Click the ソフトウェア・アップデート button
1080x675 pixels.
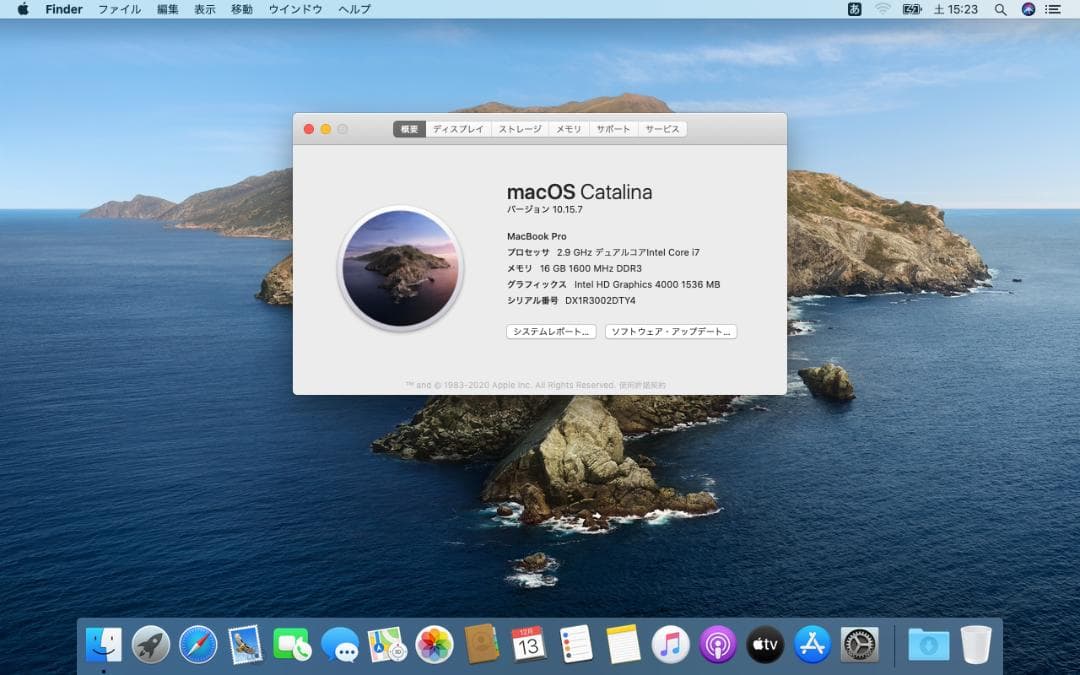click(x=670, y=331)
